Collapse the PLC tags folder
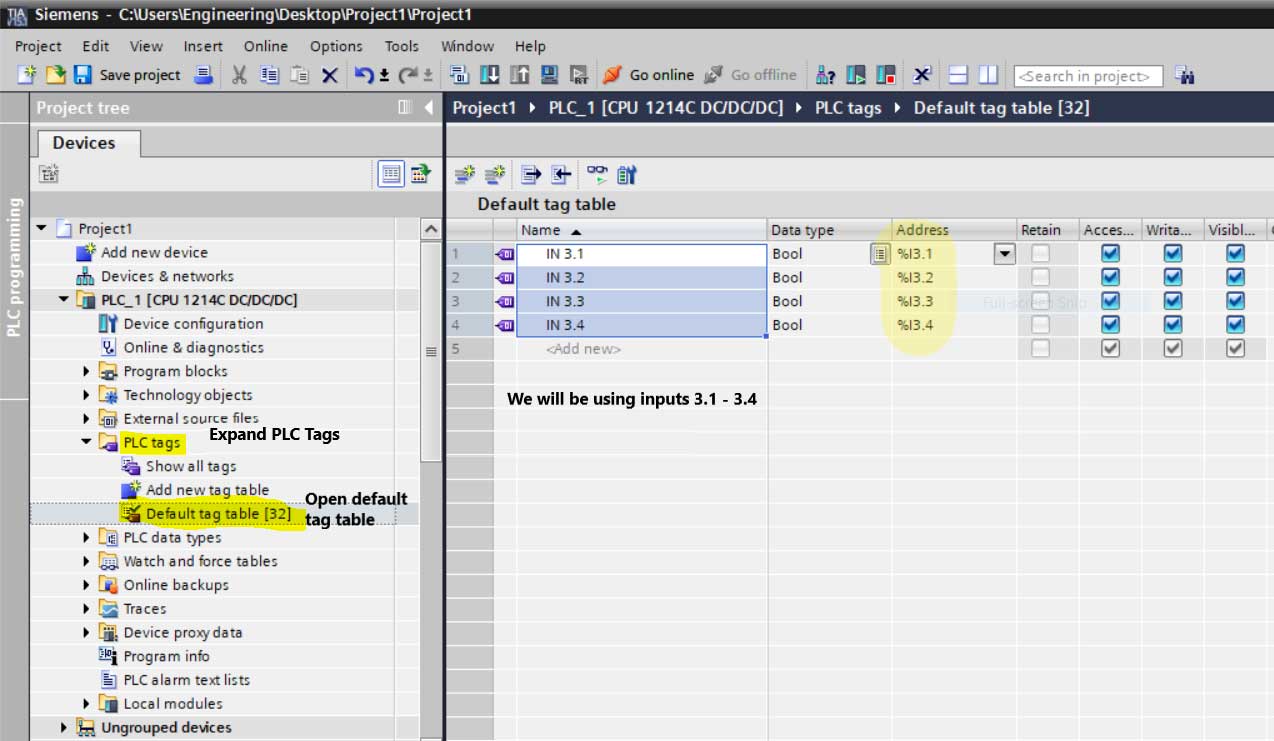This screenshot has height=741, width=1274. 87,443
